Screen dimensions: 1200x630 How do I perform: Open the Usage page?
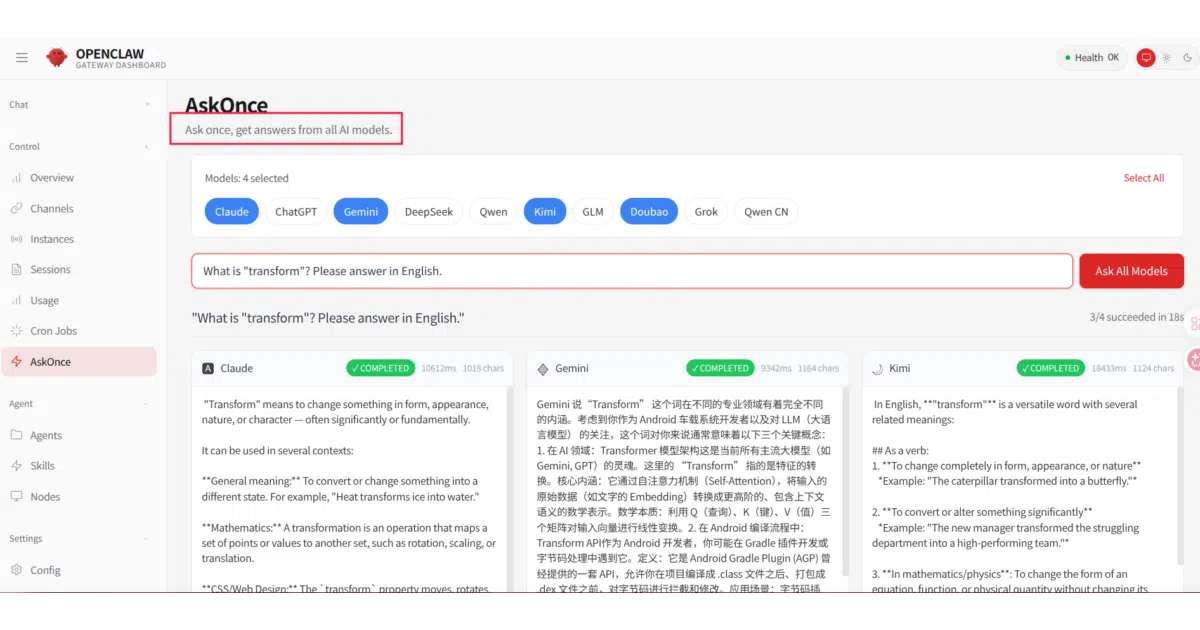(x=79, y=300)
